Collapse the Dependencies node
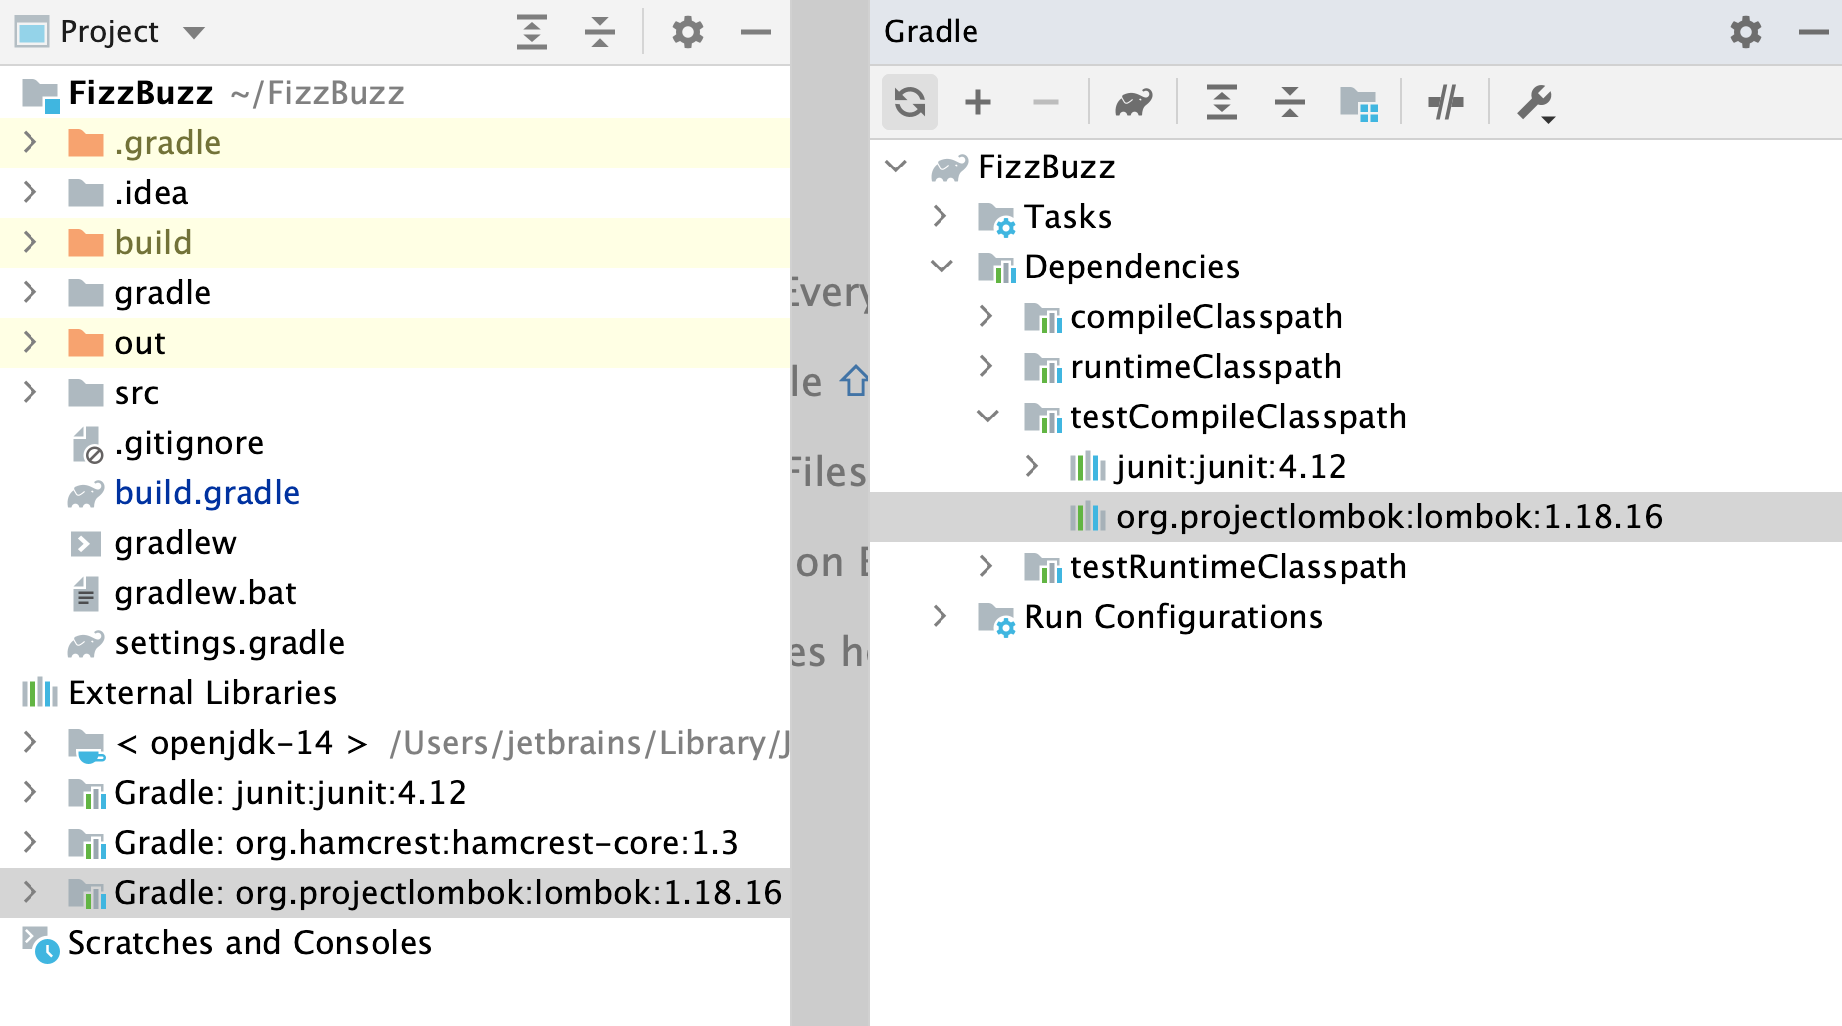This screenshot has width=1842, height=1026. point(941,266)
